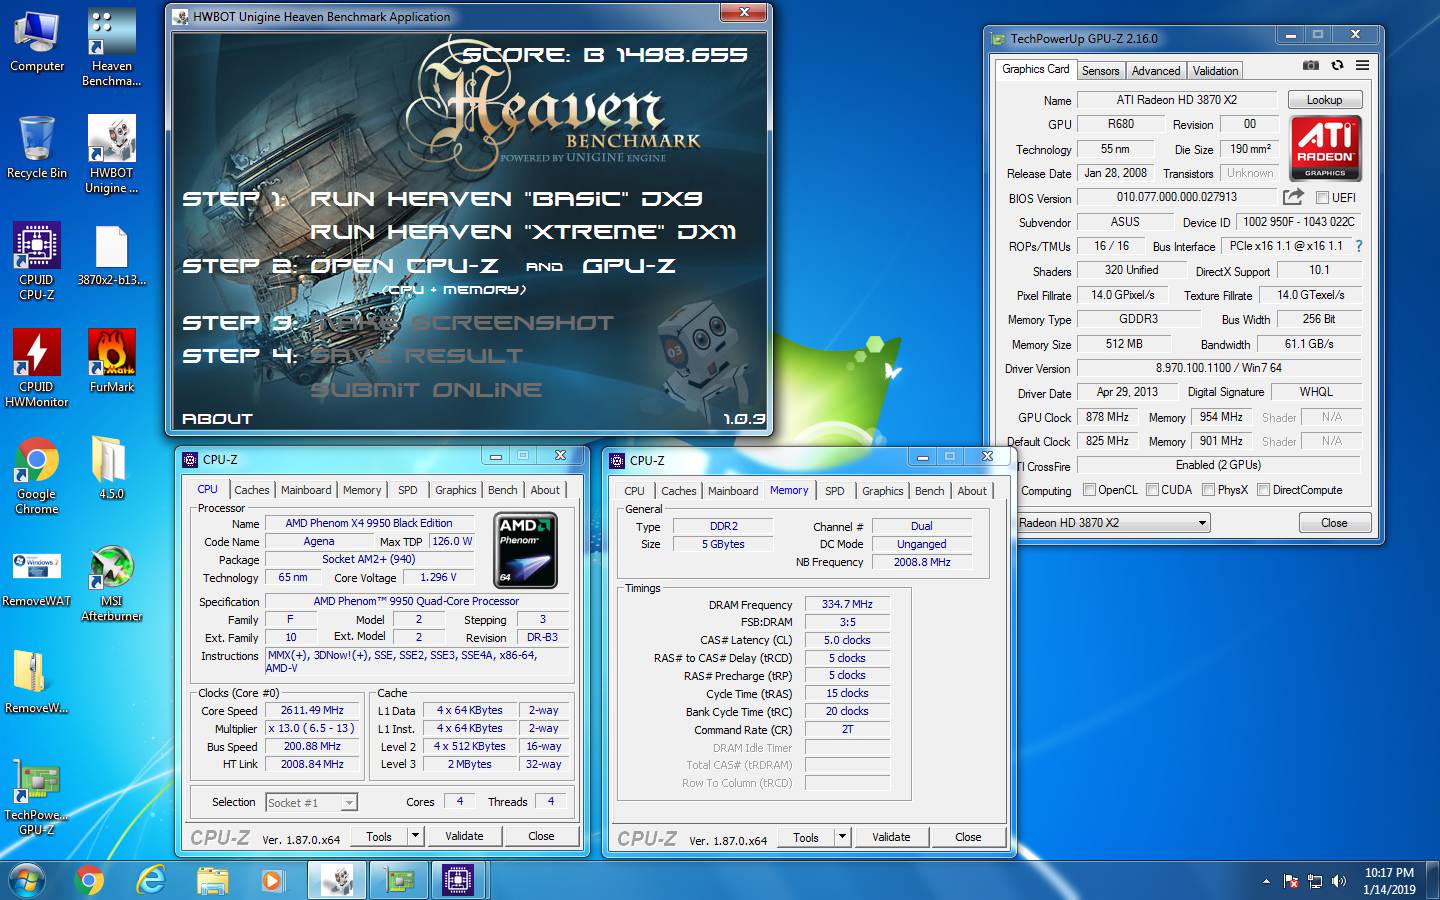1440x900 pixels.
Task: Select the 3870x2-b13 file icon
Action: (111, 254)
